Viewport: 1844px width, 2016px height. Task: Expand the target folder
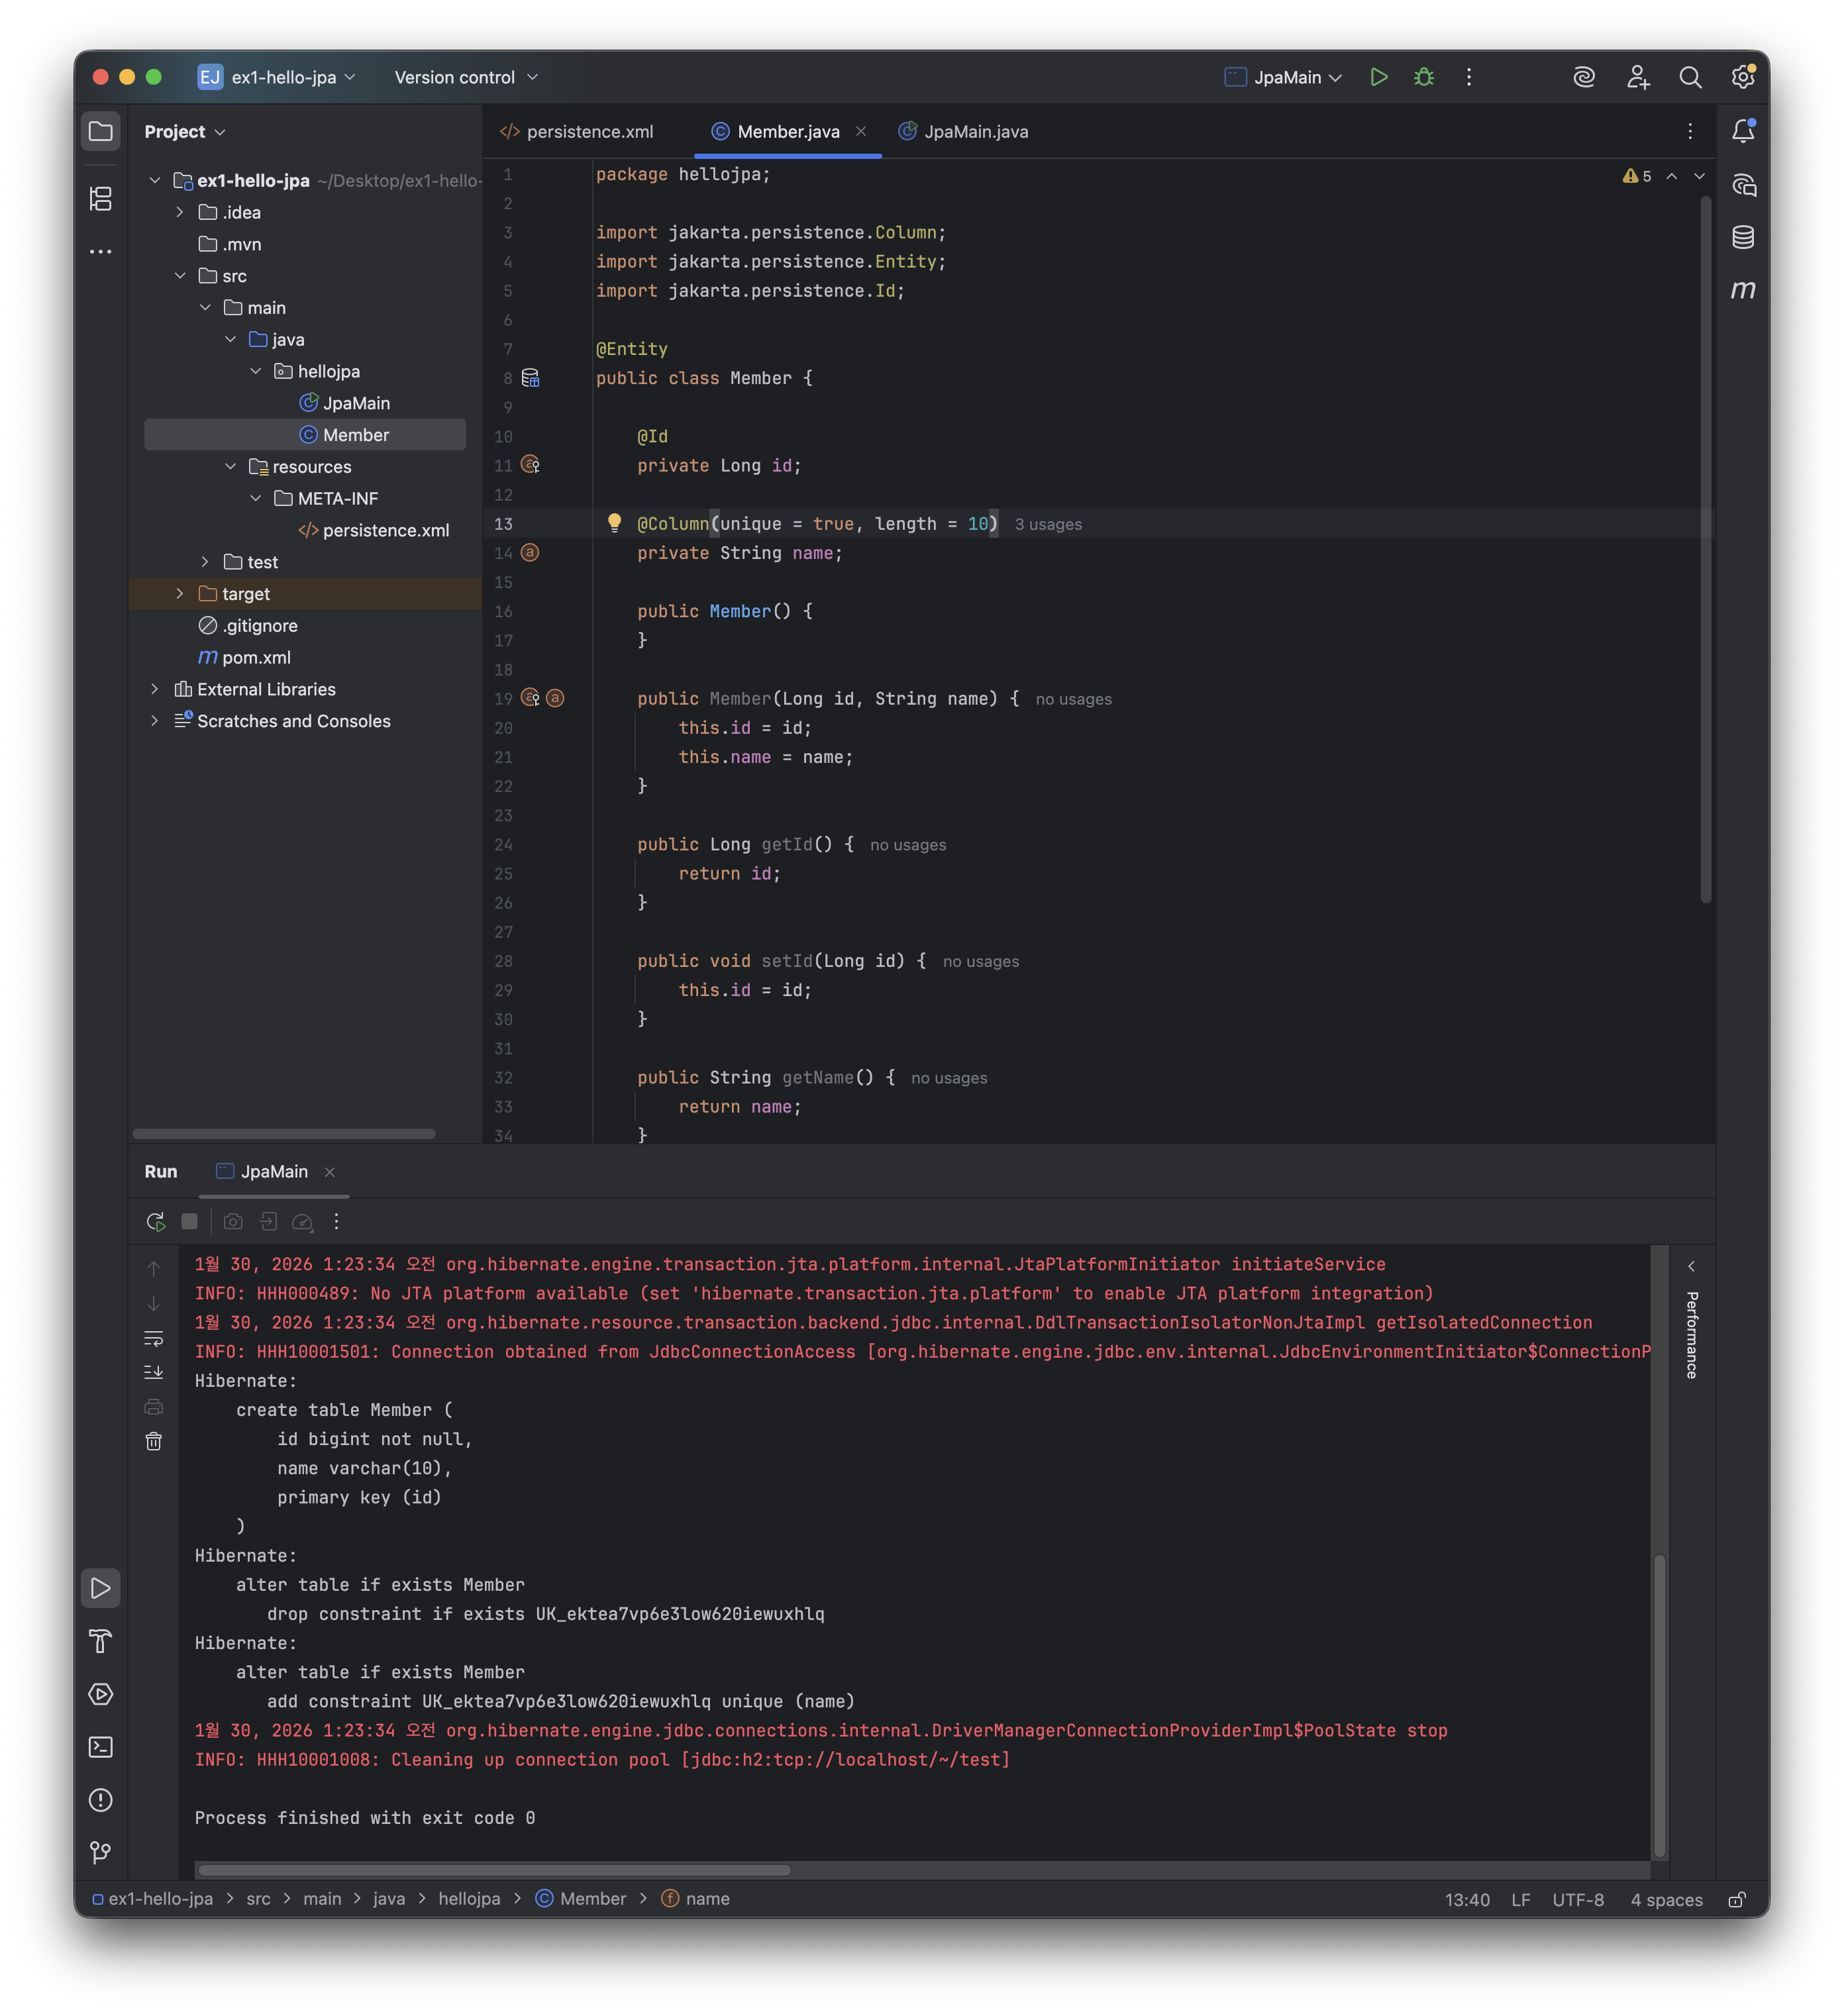(x=180, y=594)
